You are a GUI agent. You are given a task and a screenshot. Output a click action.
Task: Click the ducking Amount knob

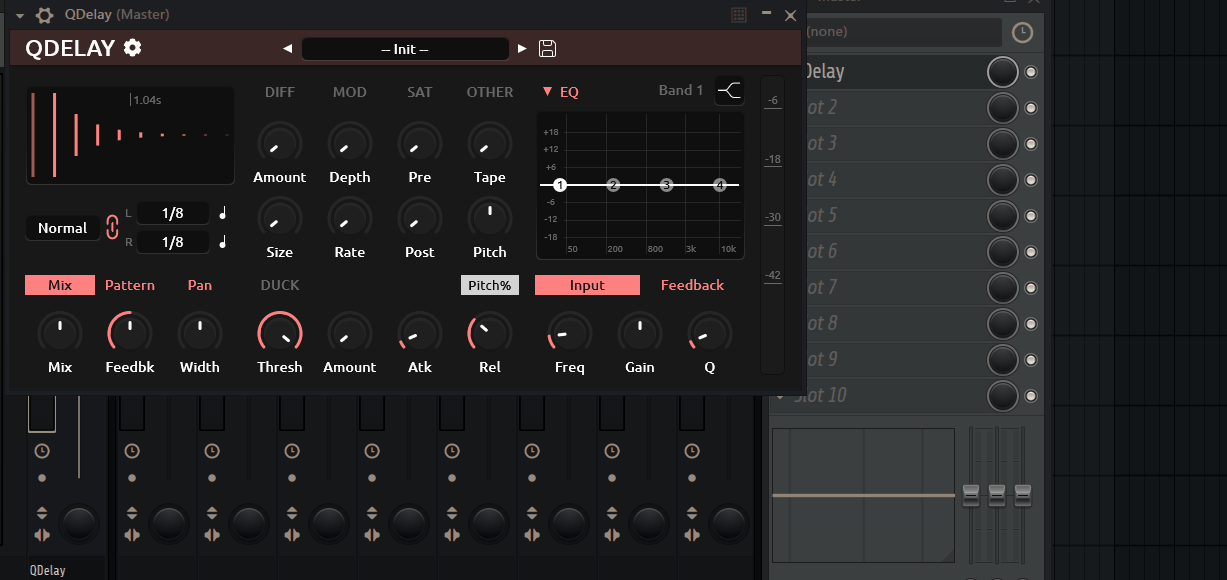pyautogui.click(x=350, y=332)
